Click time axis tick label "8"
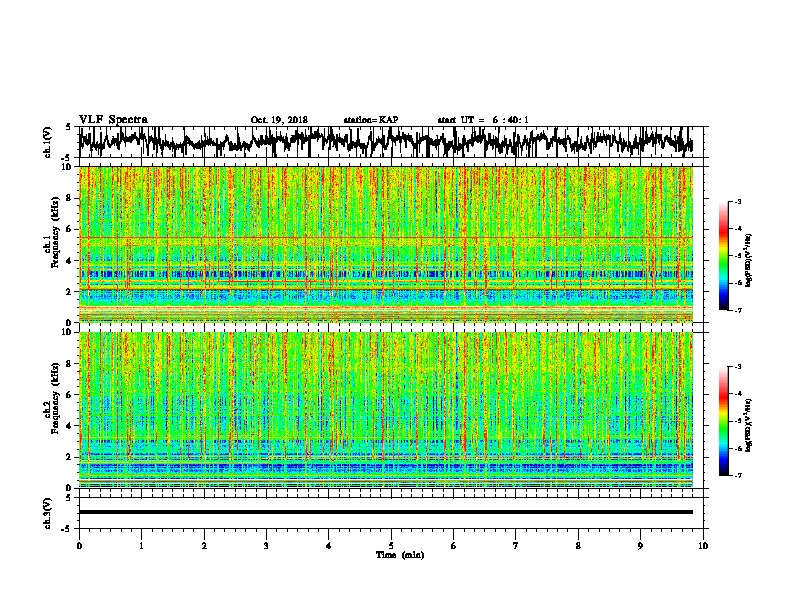The width and height of the screenshot is (792, 612). (x=578, y=546)
